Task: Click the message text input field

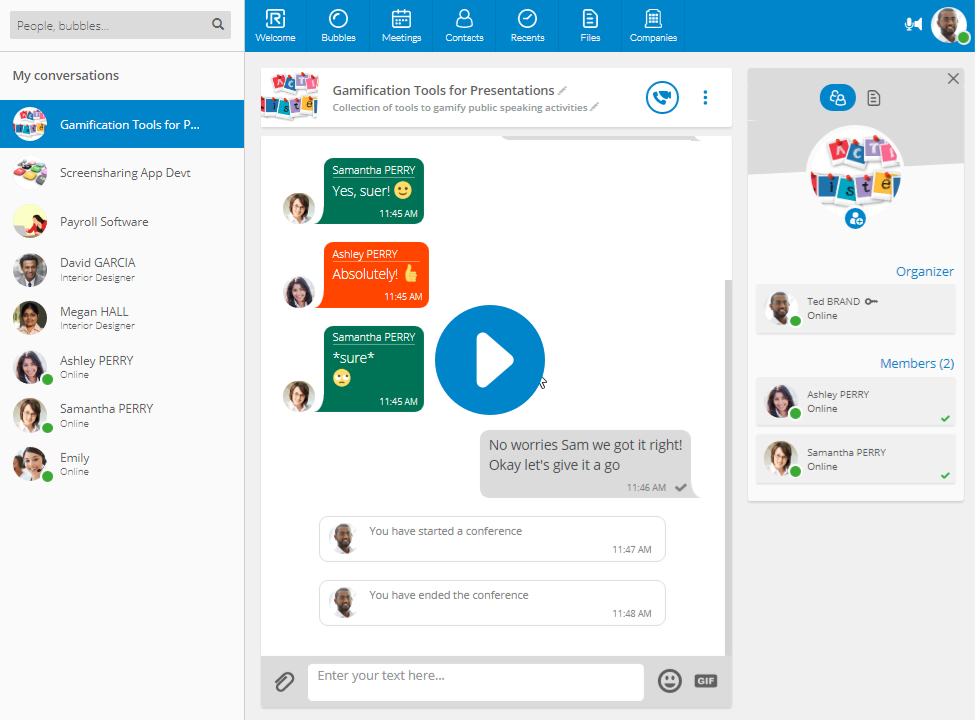Action: [476, 682]
